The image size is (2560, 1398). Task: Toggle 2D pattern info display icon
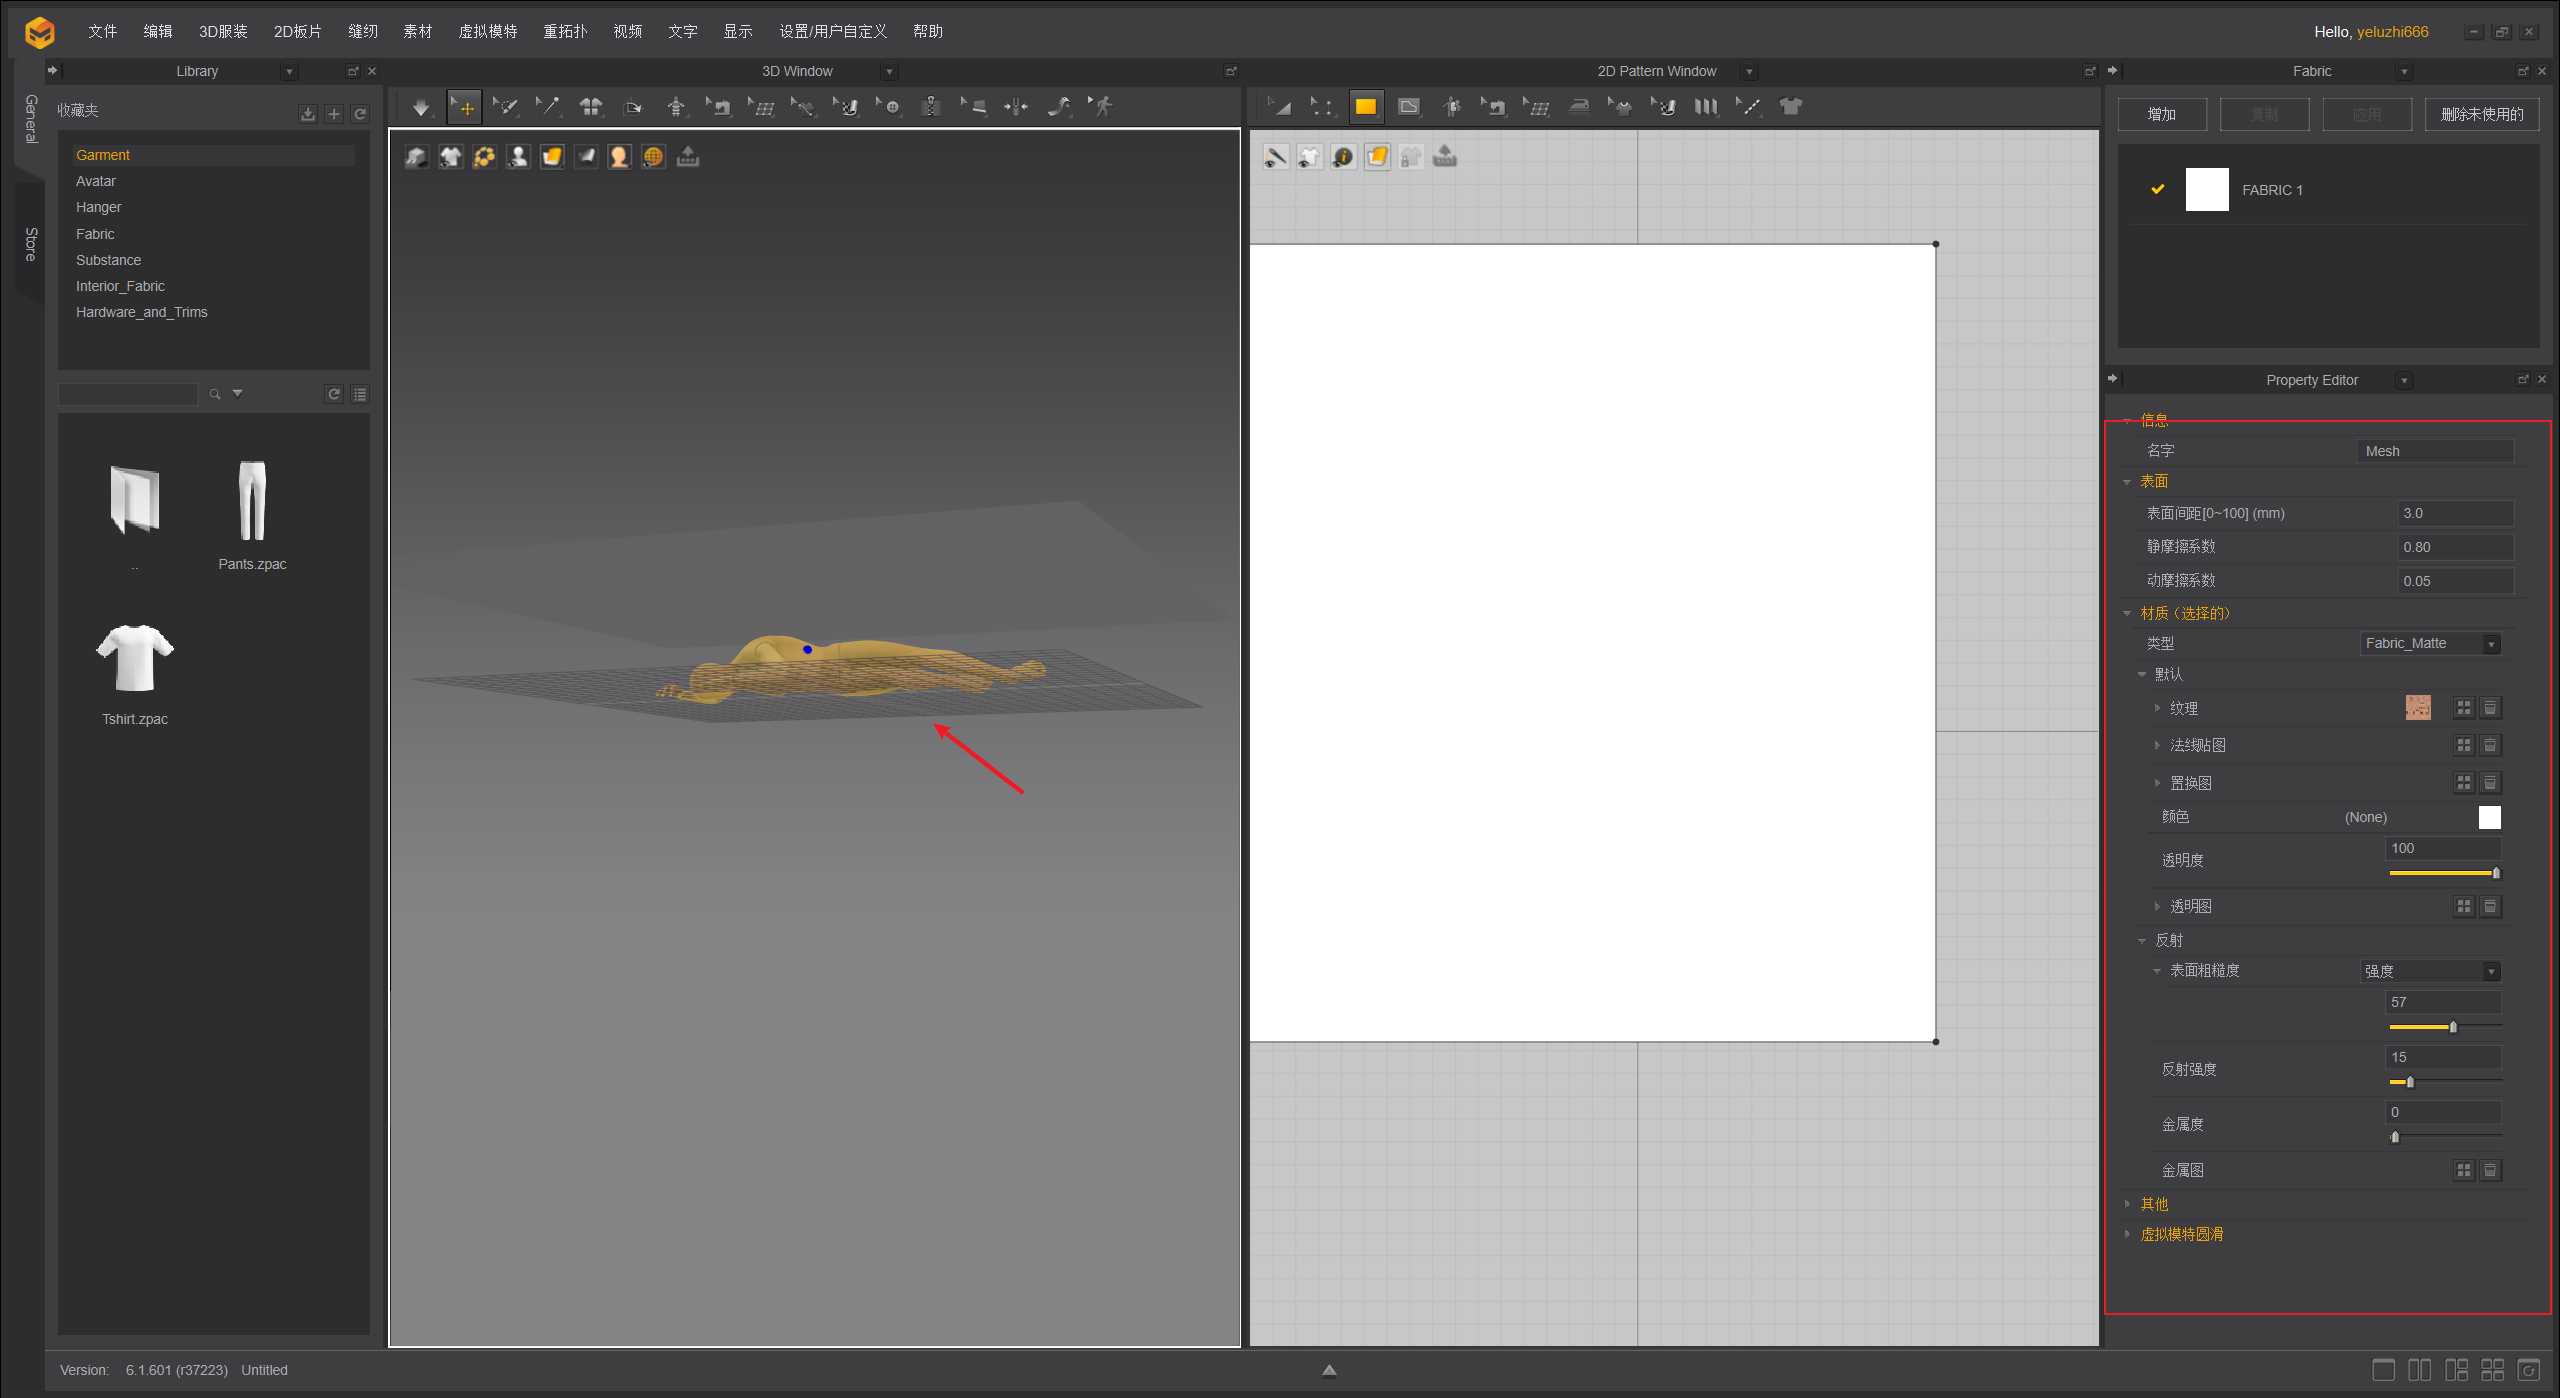pos(1343,157)
